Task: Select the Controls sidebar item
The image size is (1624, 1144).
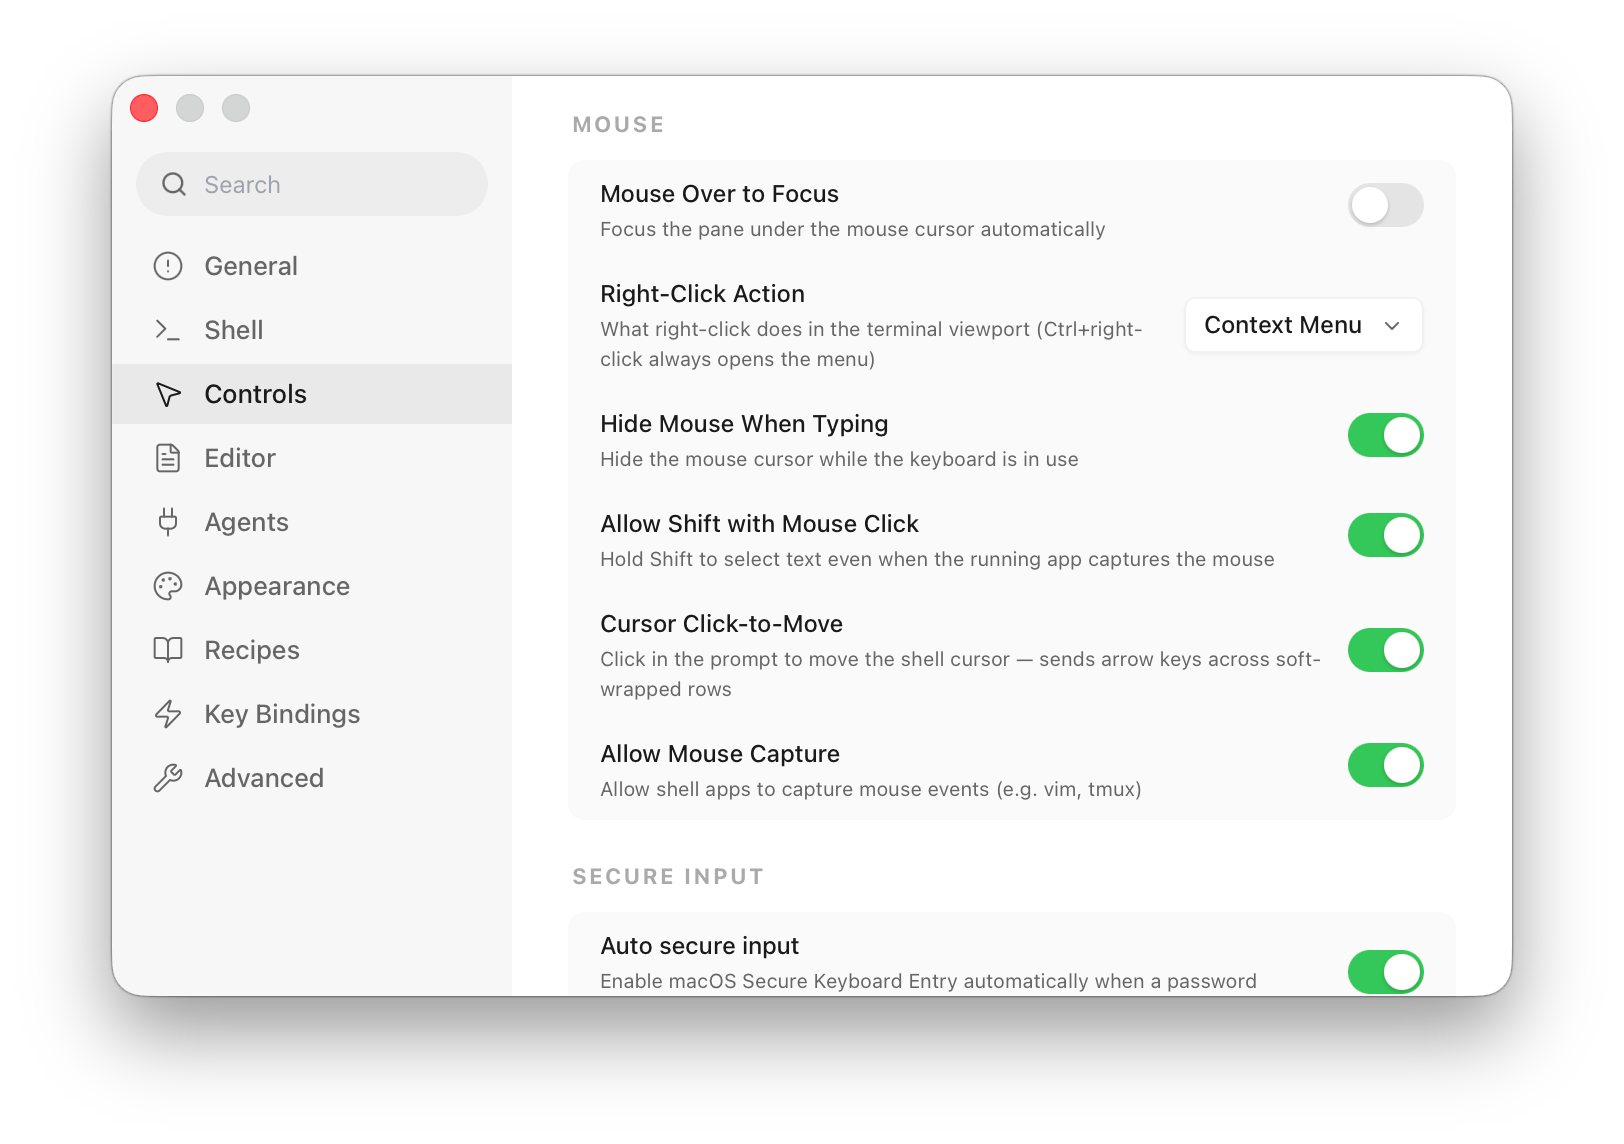Action: click(312, 394)
